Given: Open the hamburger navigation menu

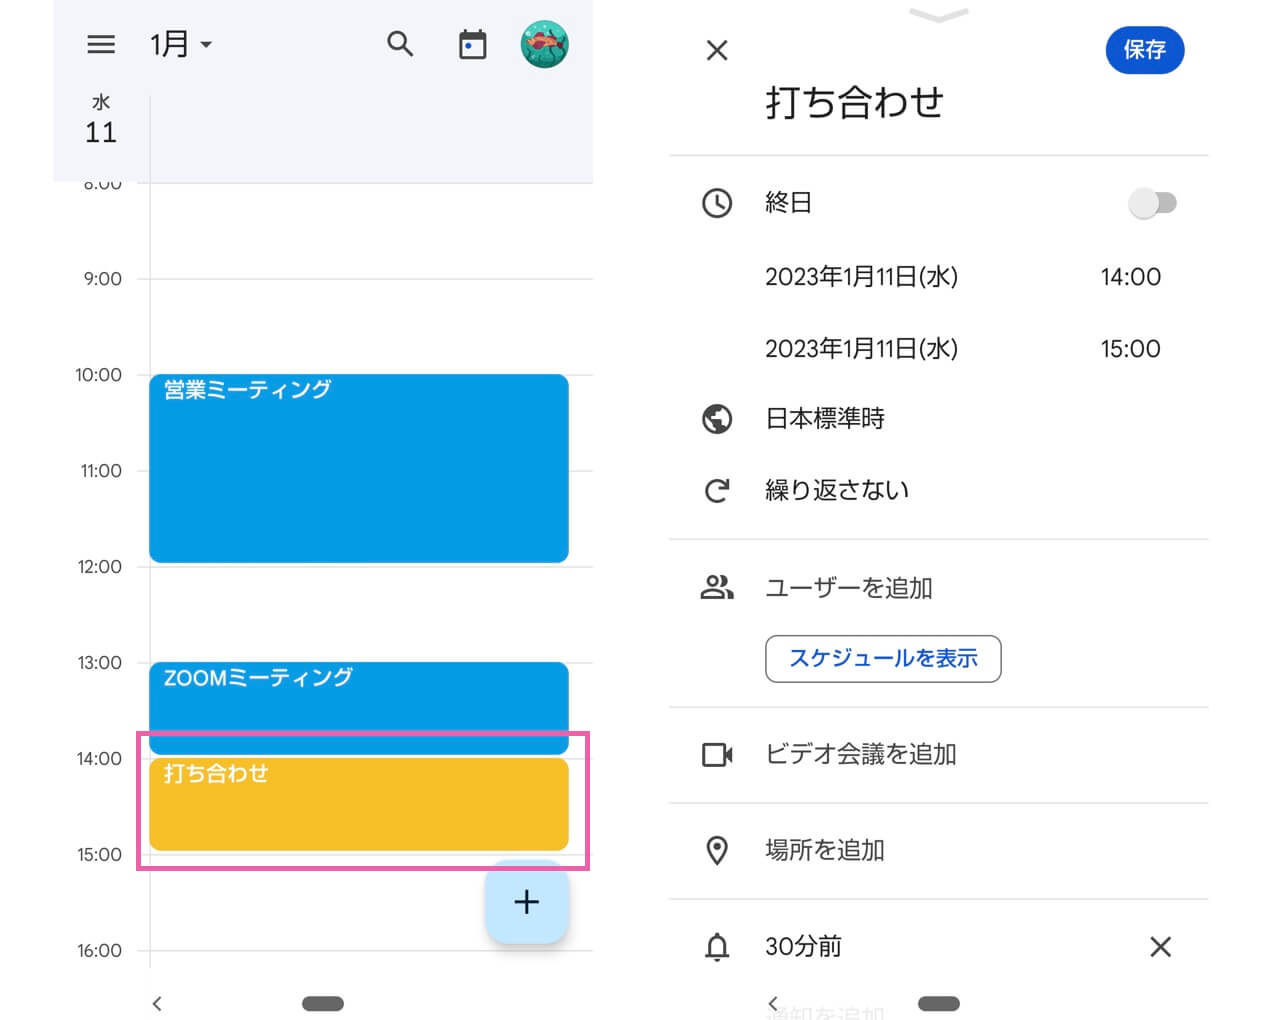Looking at the screenshot, I should pyautogui.click(x=101, y=44).
